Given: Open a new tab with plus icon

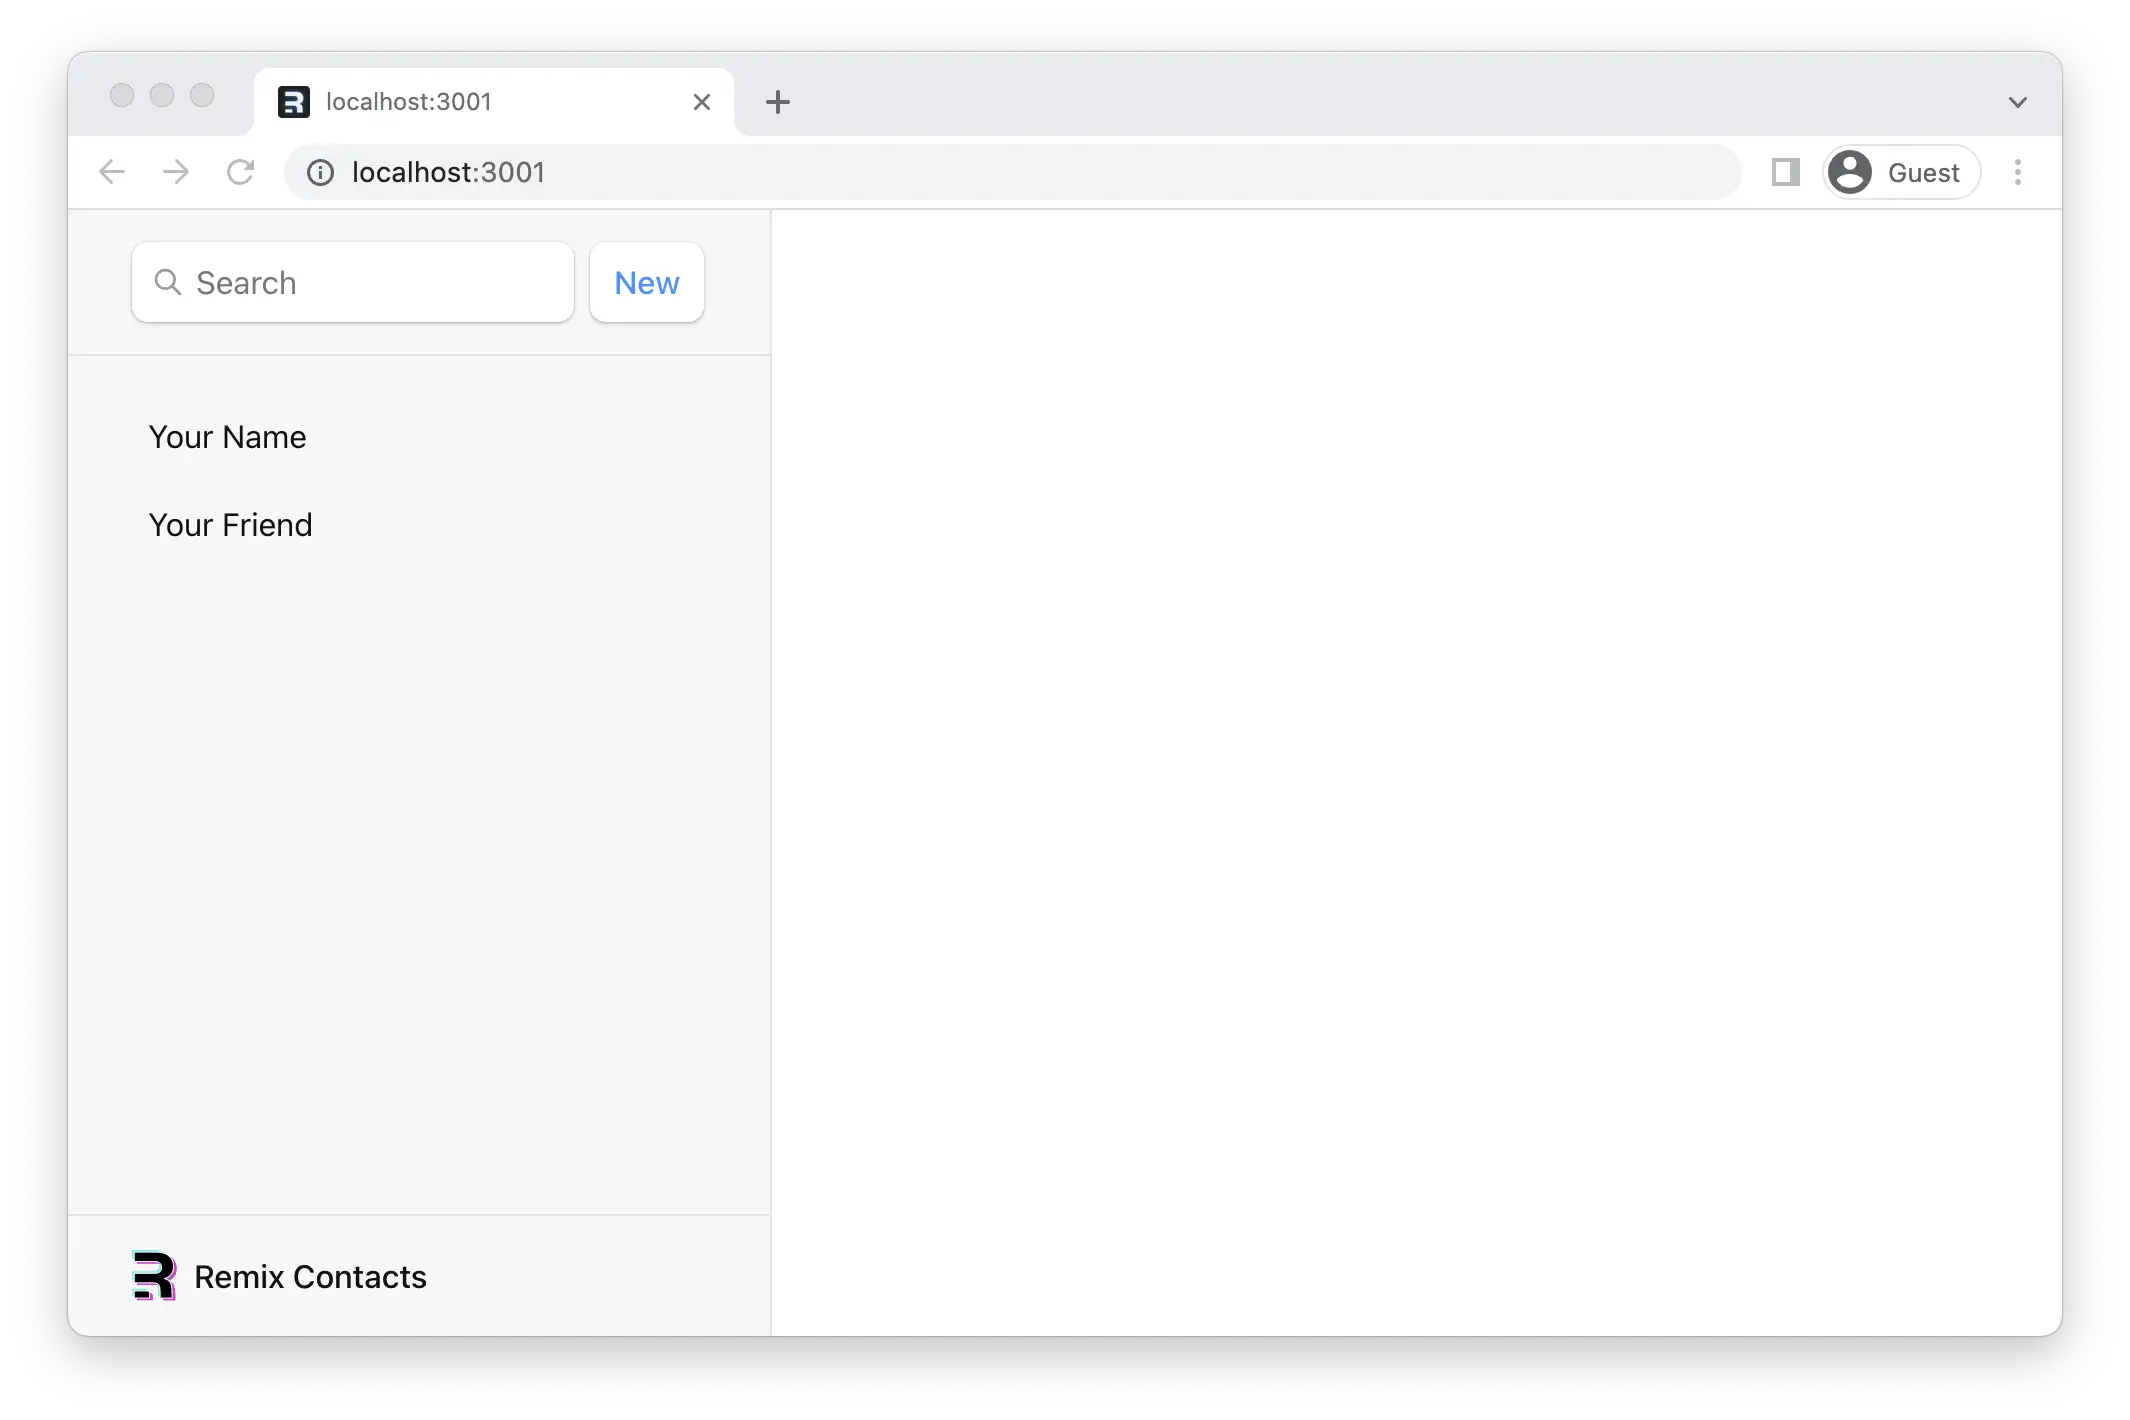Looking at the screenshot, I should click(x=778, y=102).
